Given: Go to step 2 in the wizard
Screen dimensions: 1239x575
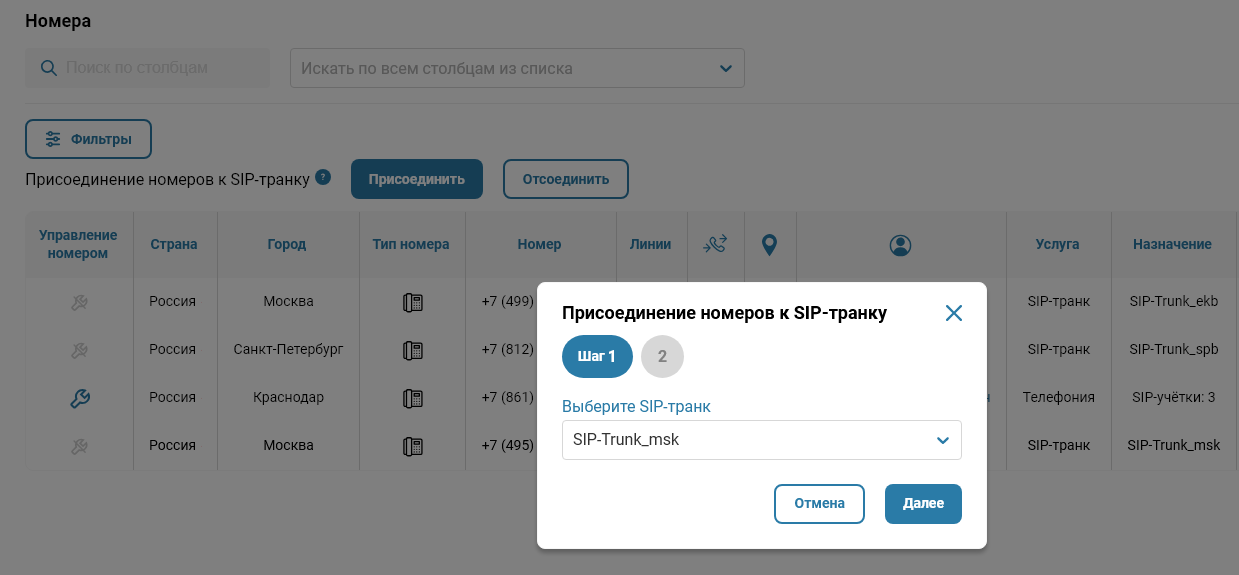Looking at the screenshot, I should pos(662,357).
